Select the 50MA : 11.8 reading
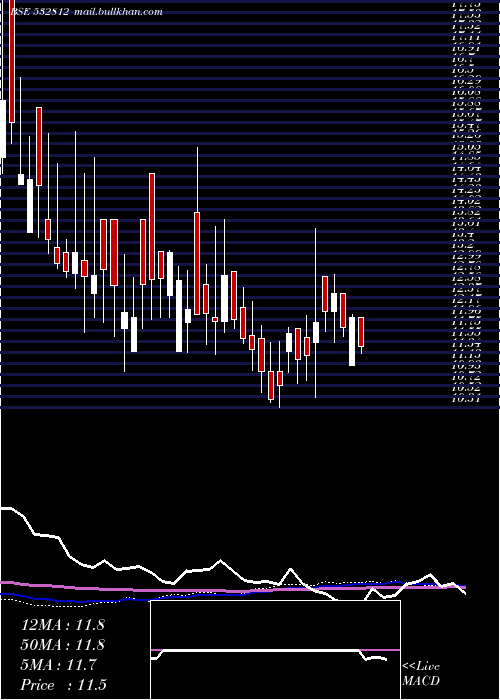 [x=62, y=645]
